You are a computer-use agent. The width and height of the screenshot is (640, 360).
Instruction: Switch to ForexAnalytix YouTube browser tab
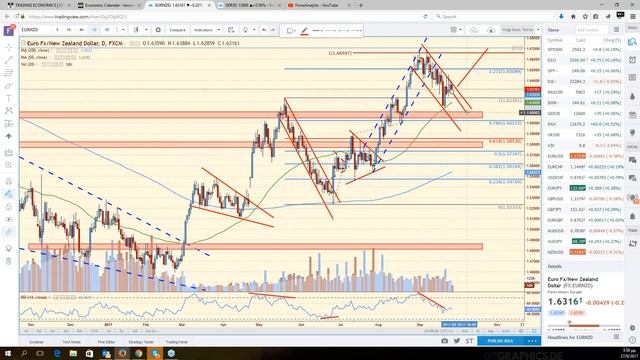point(317,5)
